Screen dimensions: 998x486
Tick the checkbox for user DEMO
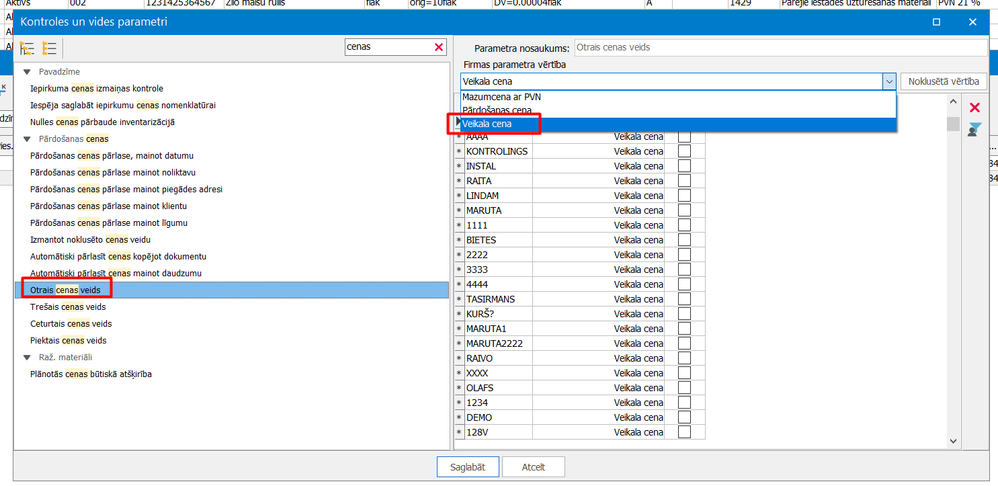(684, 417)
